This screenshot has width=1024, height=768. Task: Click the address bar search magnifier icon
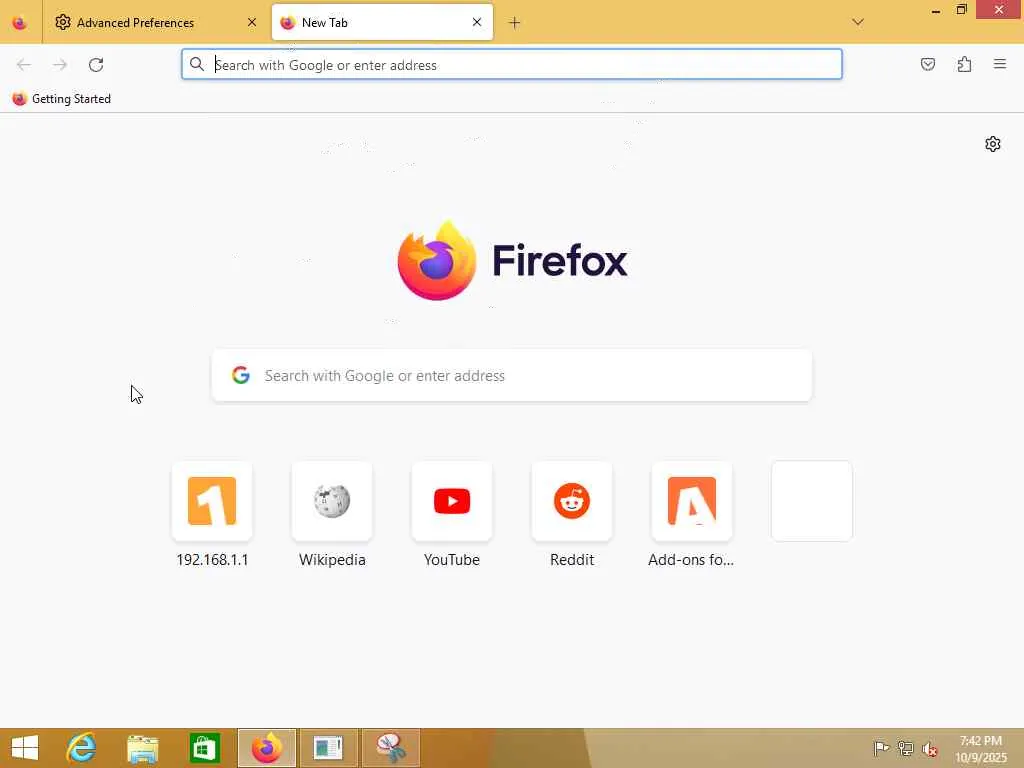click(197, 64)
